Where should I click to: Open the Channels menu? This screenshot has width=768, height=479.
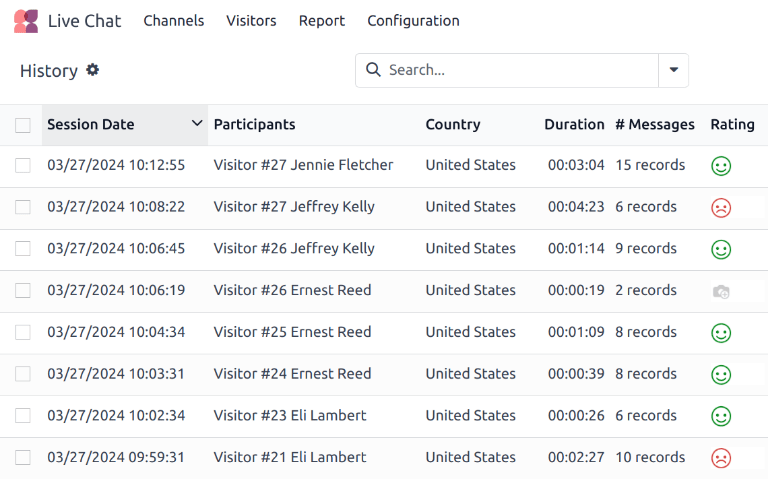(x=173, y=21)
